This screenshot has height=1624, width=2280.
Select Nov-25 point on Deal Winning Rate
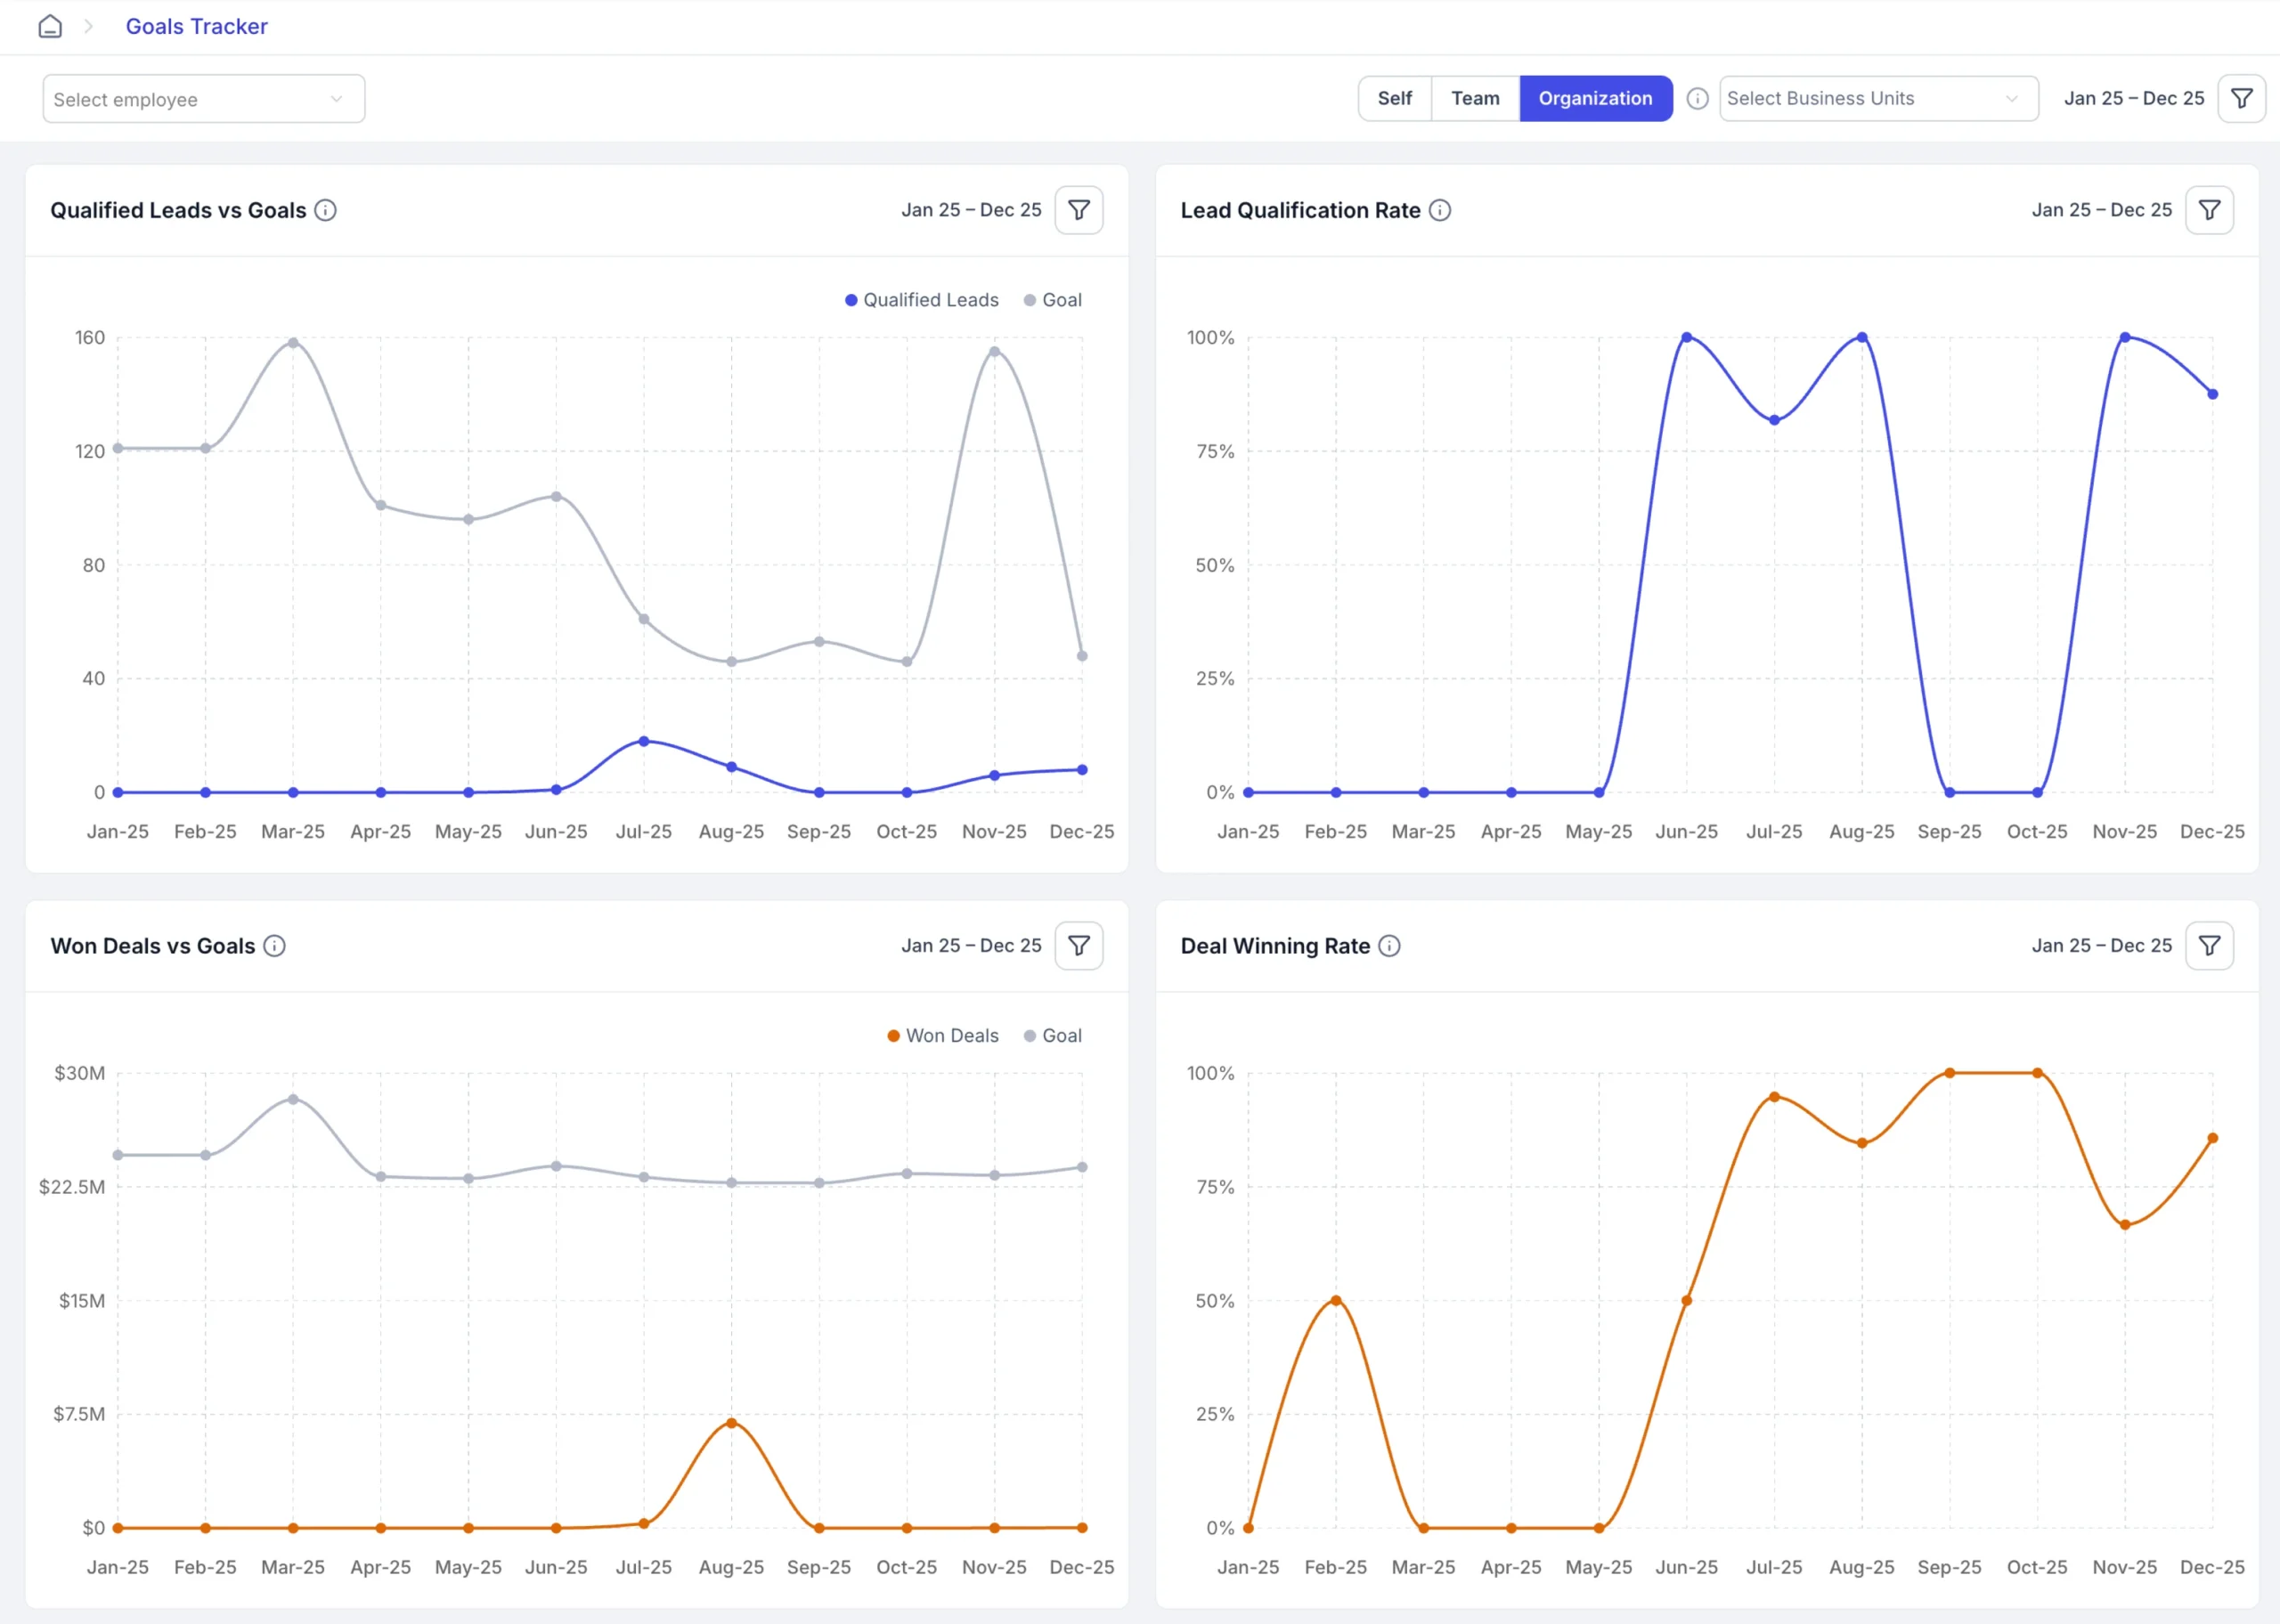click(x=2125, y=1225)
